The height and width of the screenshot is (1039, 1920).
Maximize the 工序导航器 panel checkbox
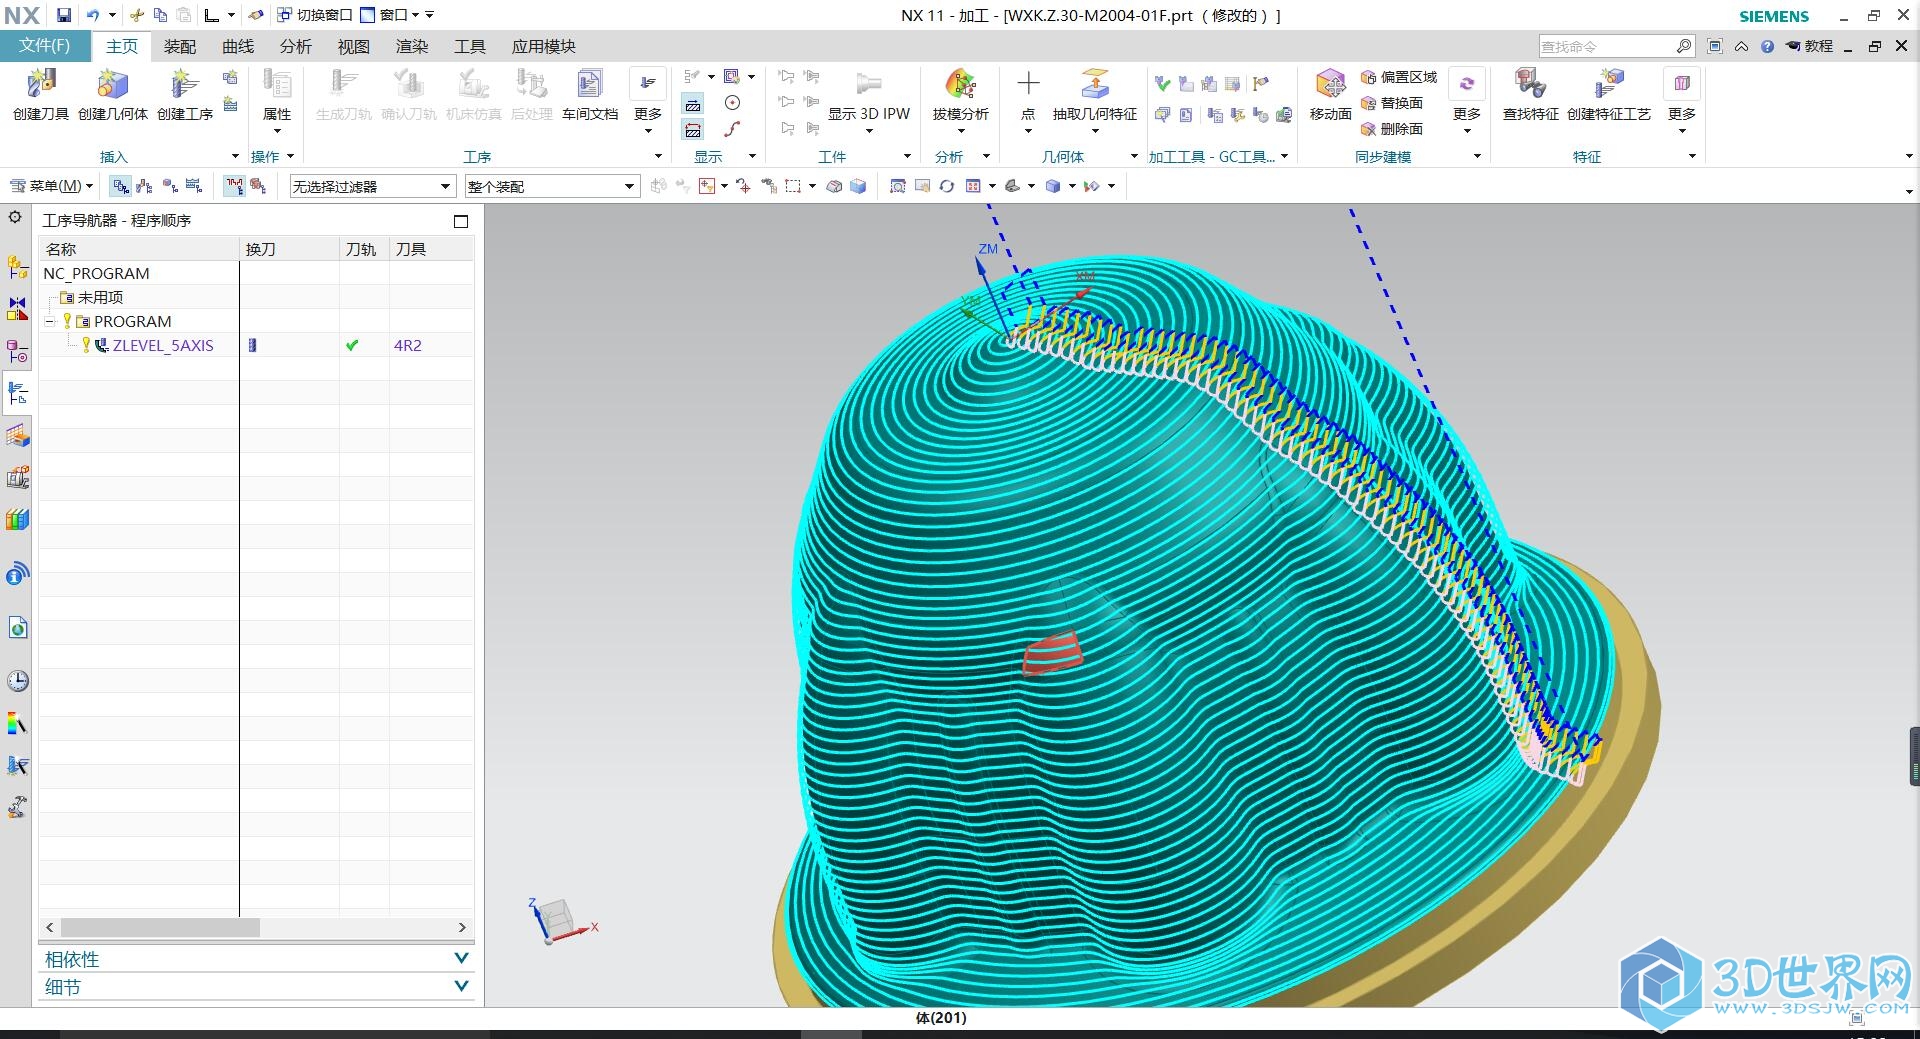461,221
